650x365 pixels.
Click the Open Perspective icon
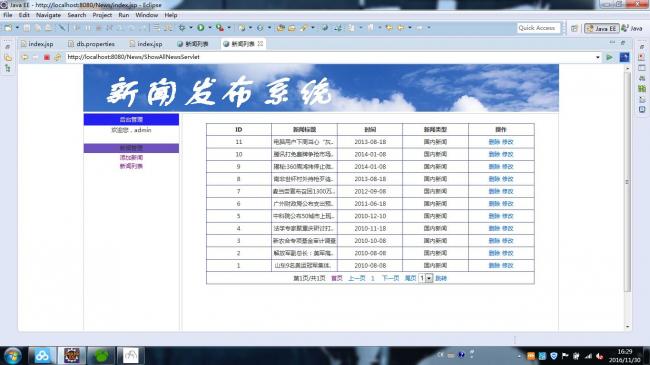[574, 28]
